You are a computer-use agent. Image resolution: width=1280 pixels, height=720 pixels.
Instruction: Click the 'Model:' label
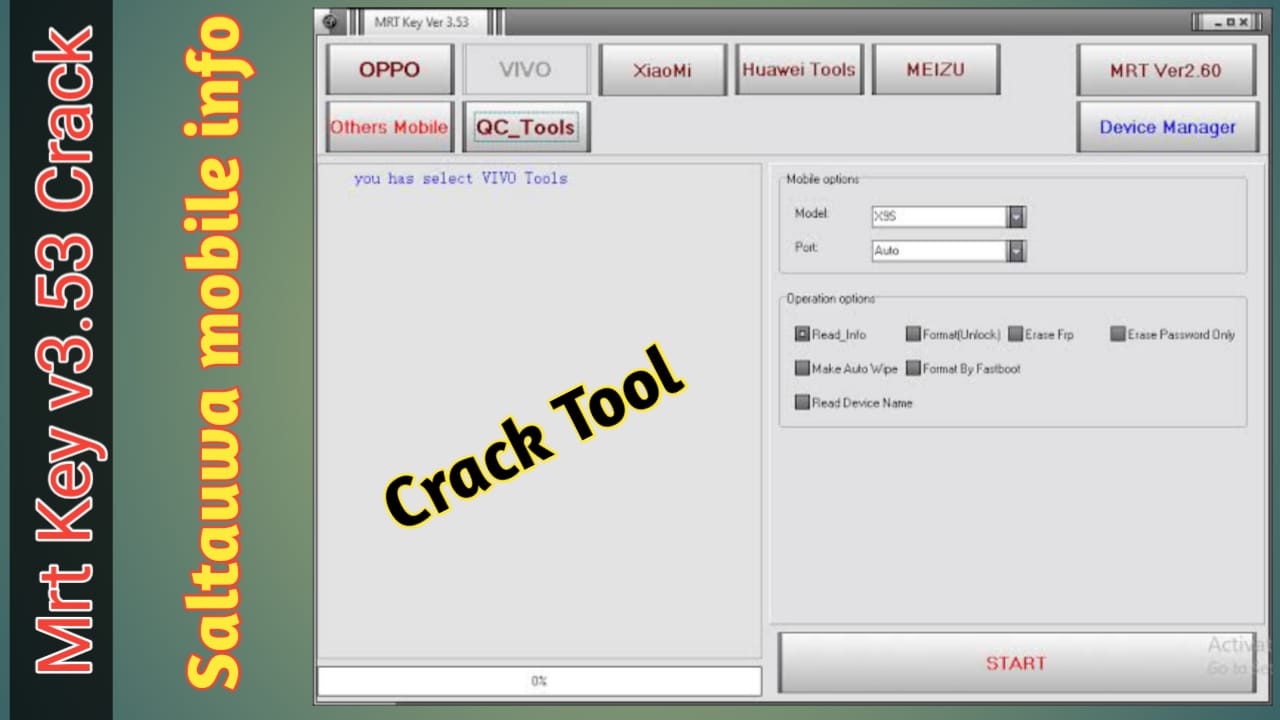[x=812, y=214]
